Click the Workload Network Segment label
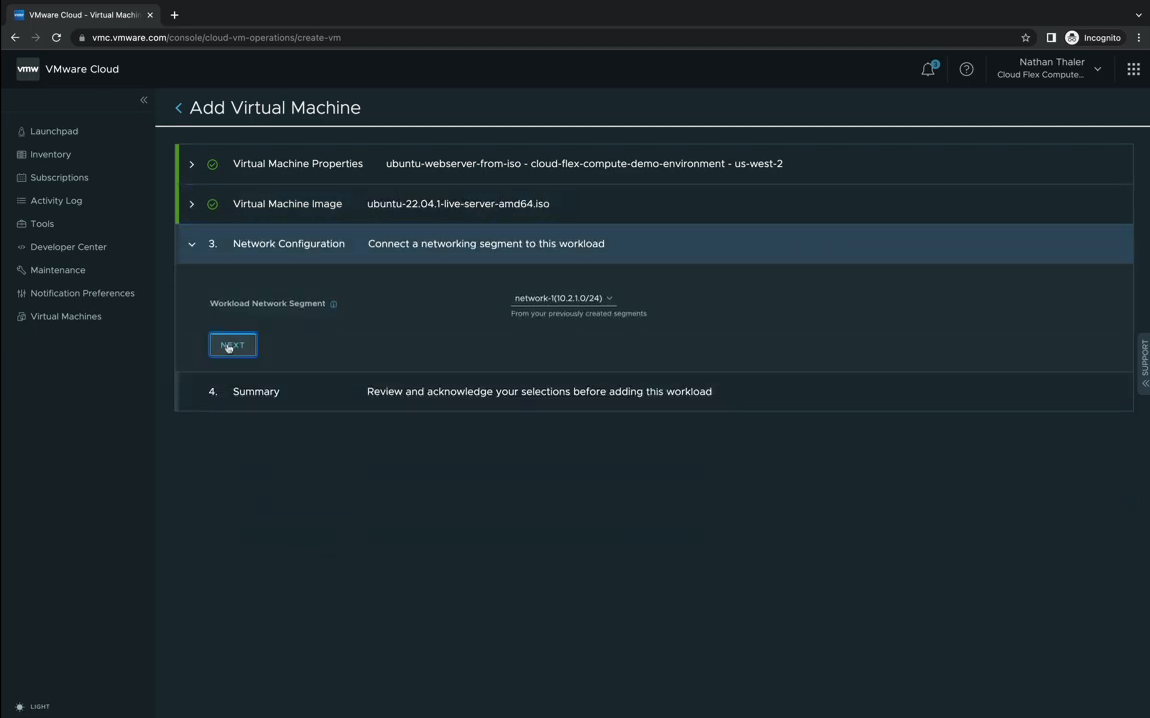Image resolution: width=1150 pixels, height=718 pixels. coord(267,304)
